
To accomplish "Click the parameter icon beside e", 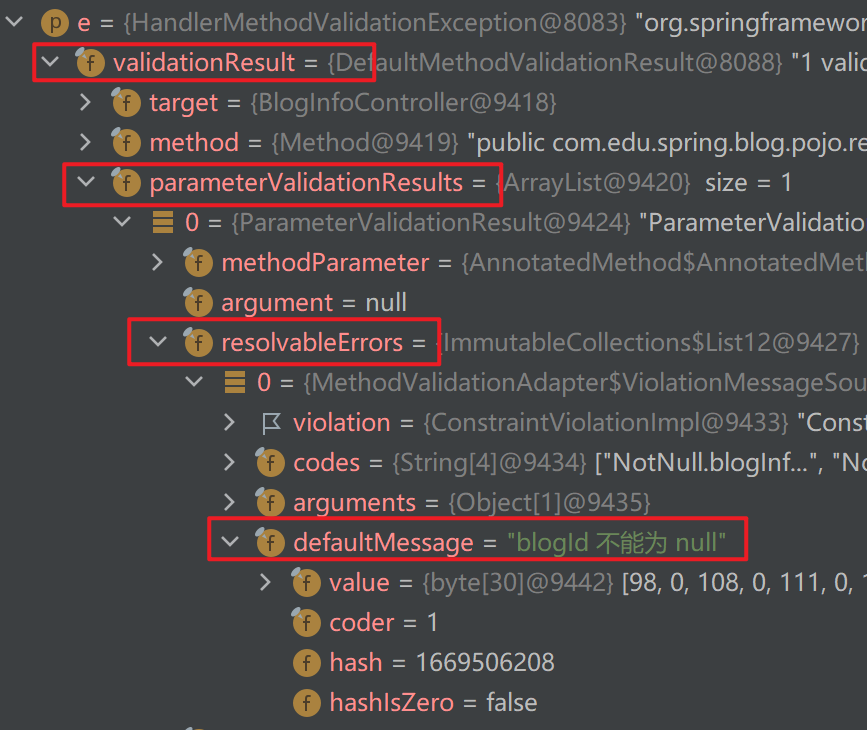I will (x=55, y=23).
